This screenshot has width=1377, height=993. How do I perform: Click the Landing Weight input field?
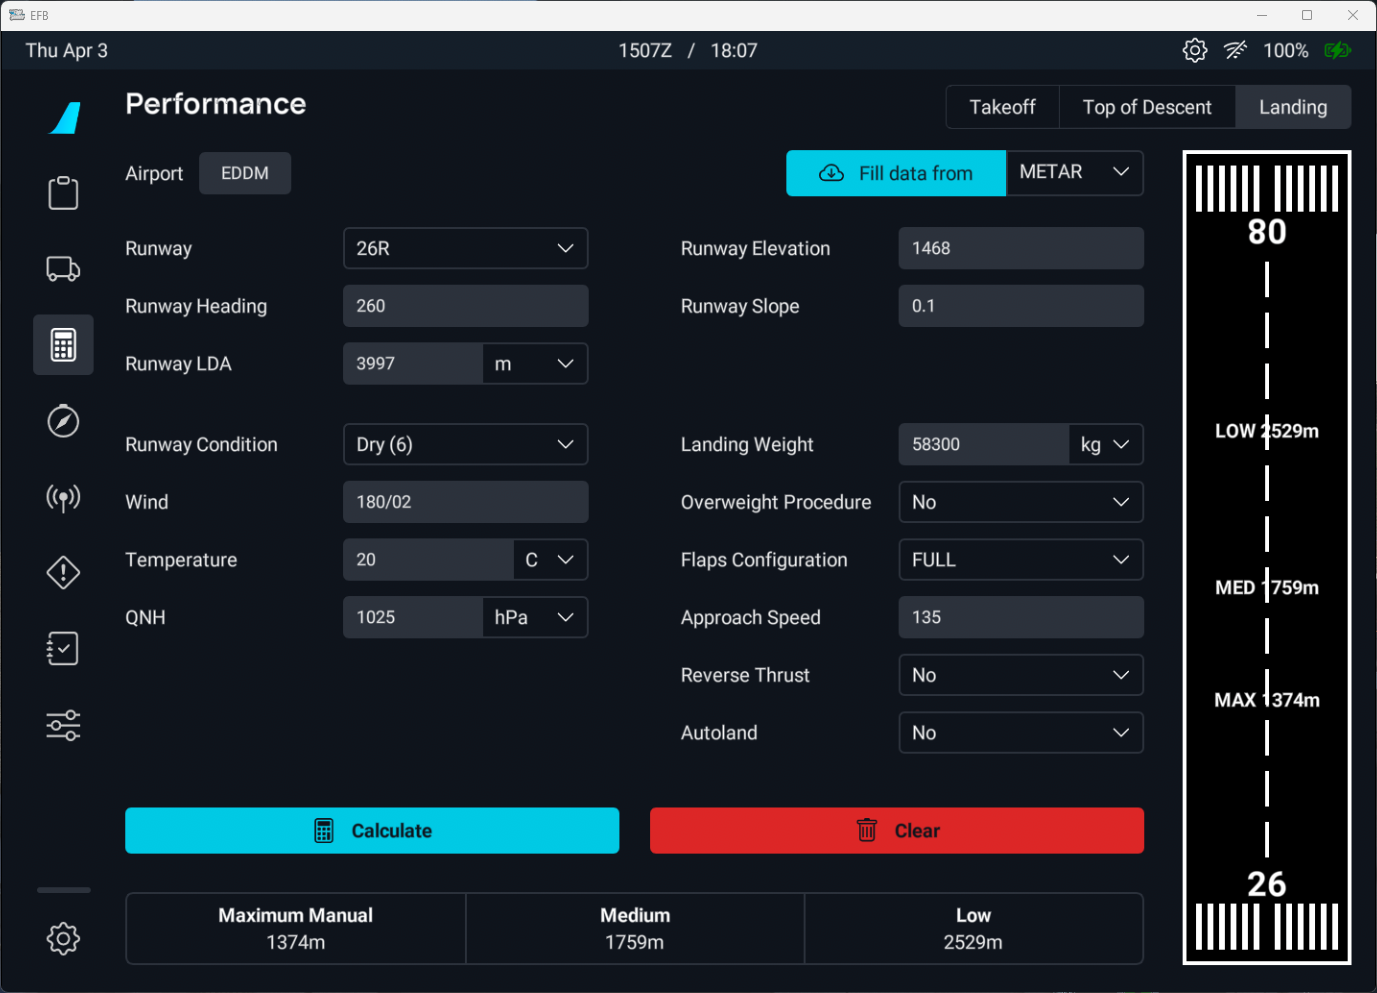click(x=983, y=444)
